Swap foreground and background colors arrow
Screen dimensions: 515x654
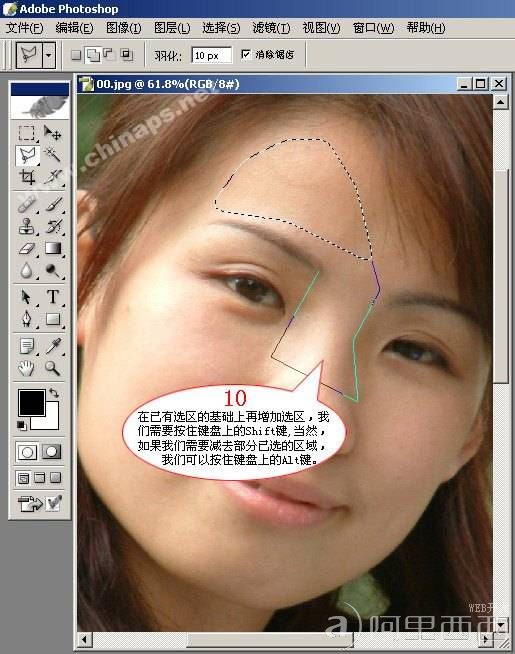[54, 392]
